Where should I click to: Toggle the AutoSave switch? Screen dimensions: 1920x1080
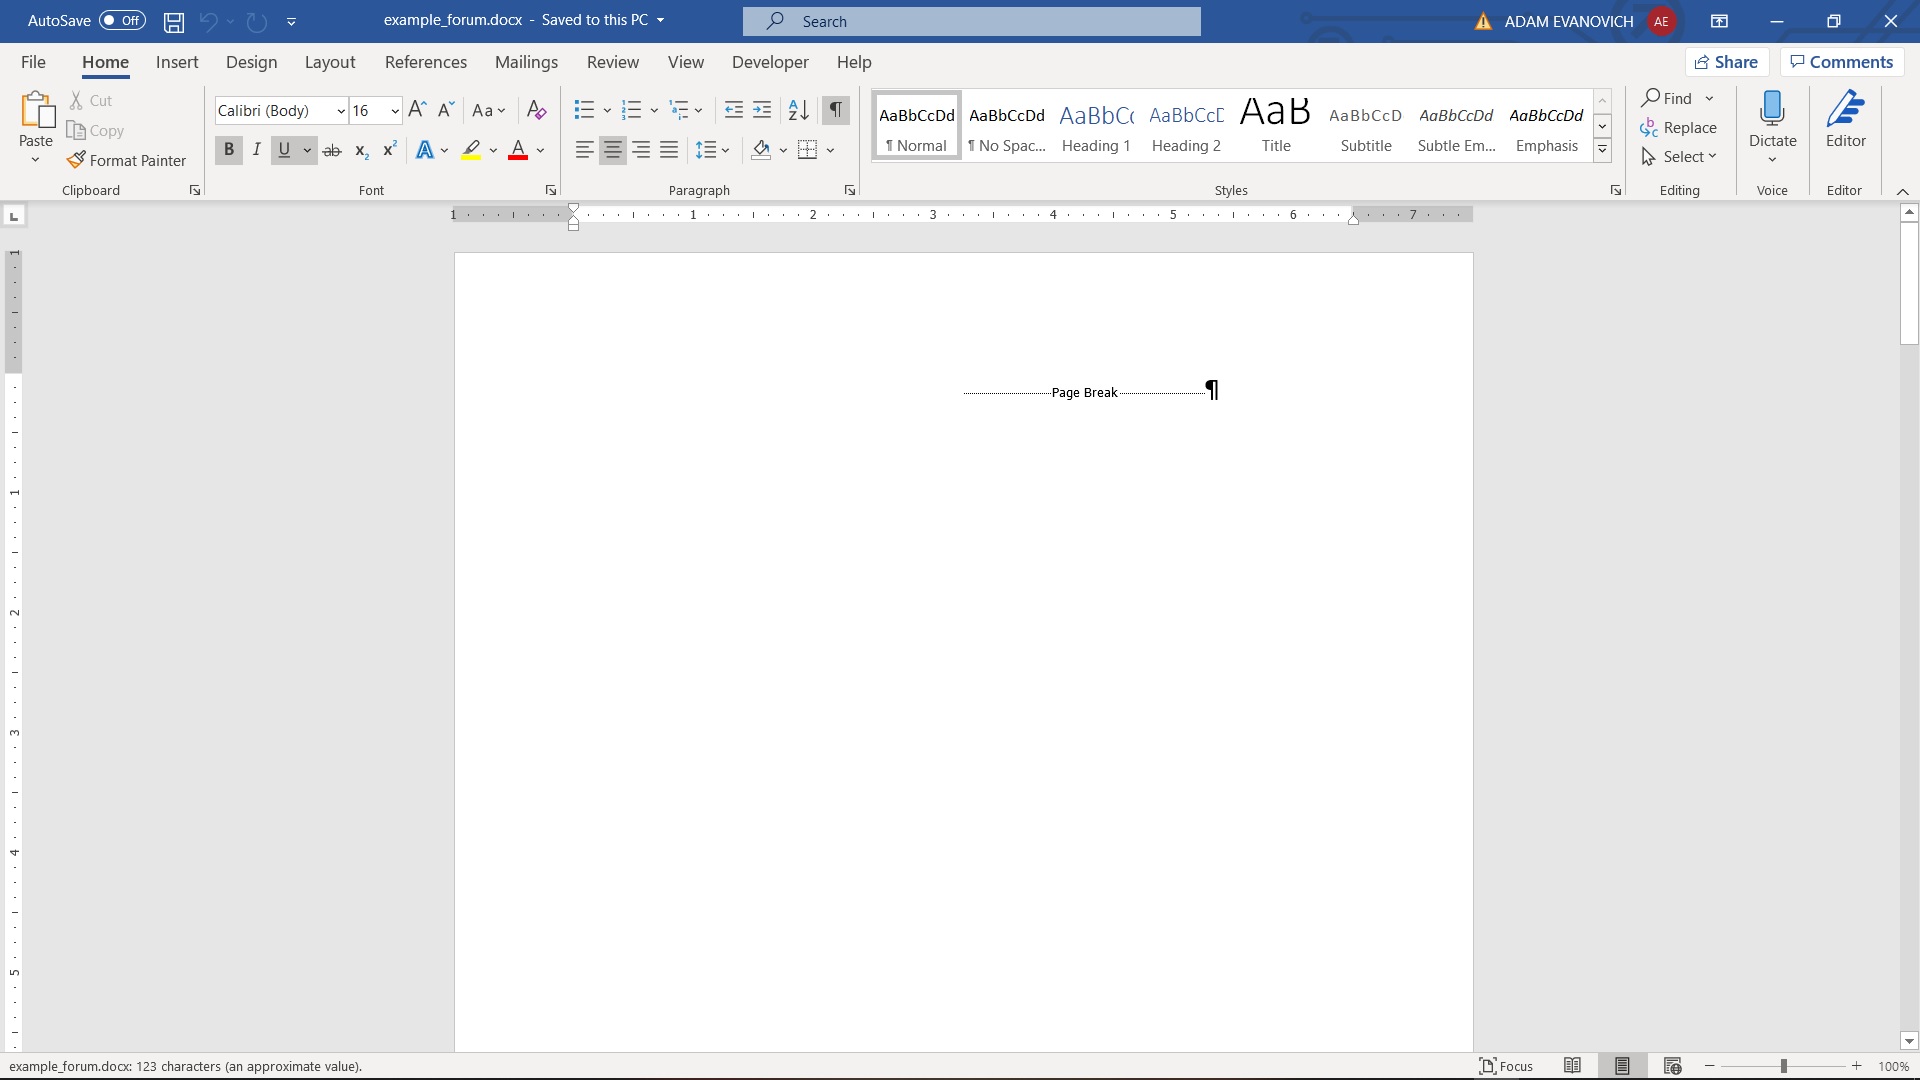click(122, 20)
